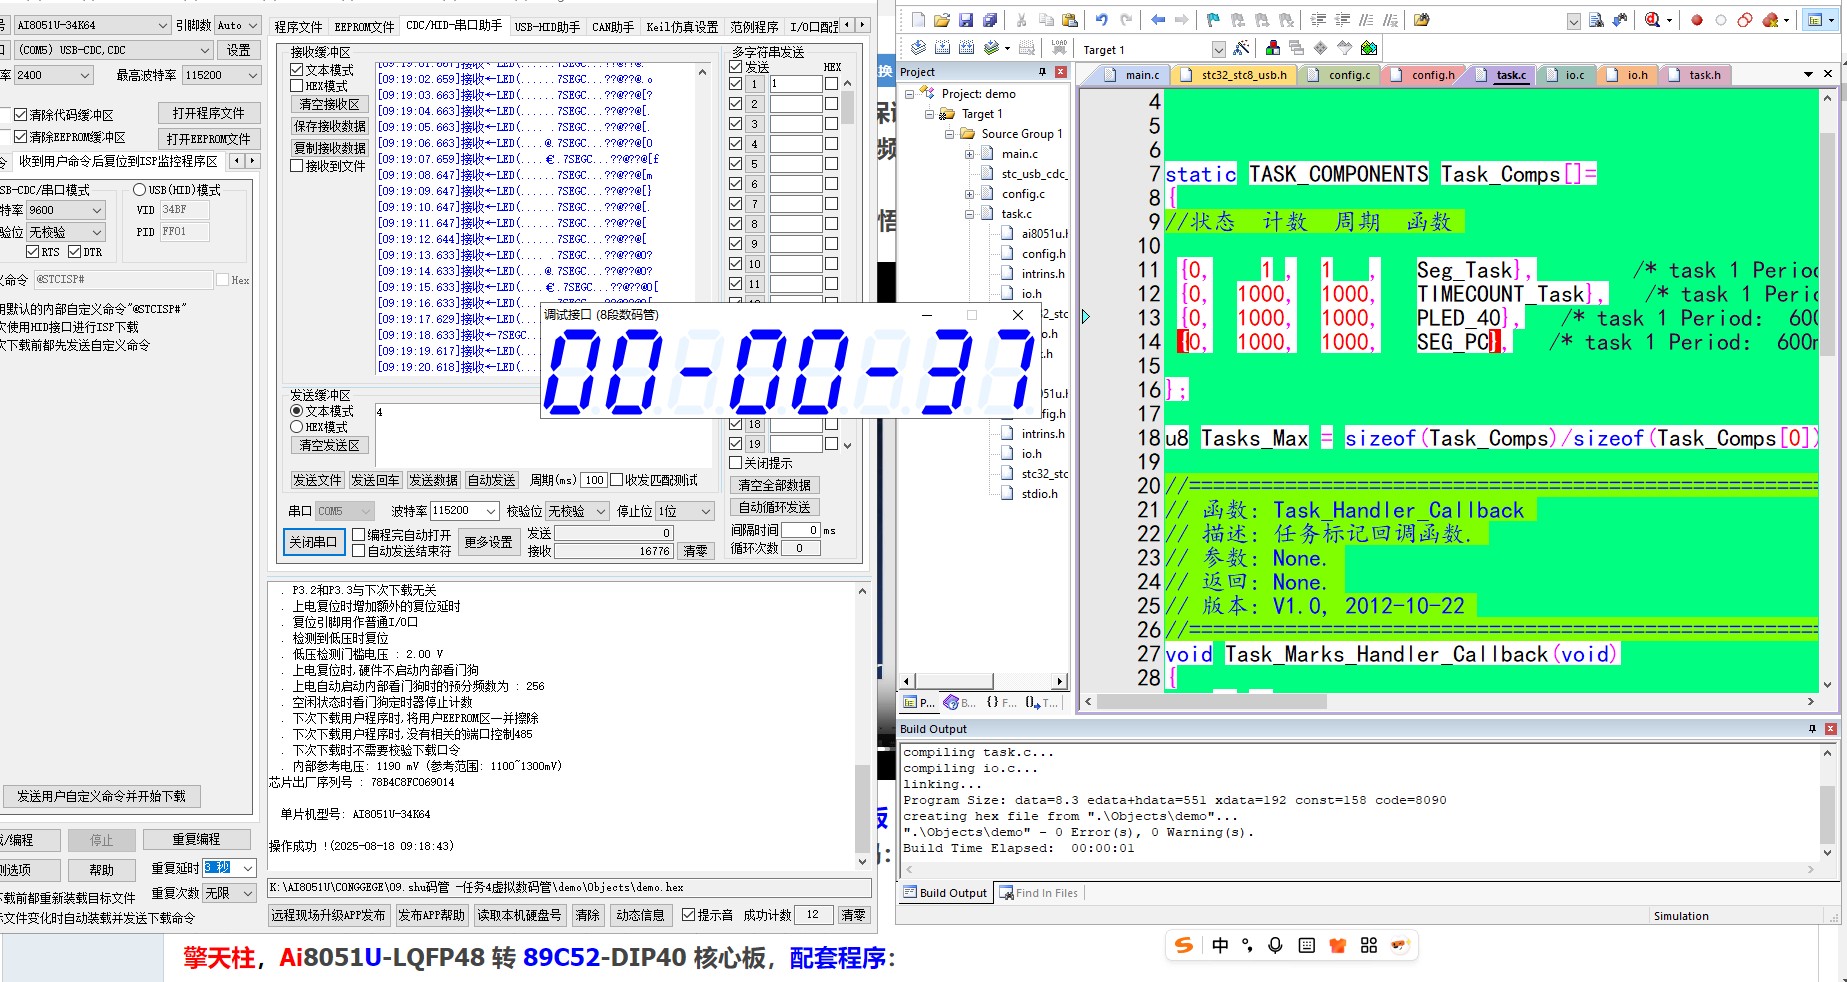Start debug session magnifier icon
The height and width of the screenshot is (982, 1847).
(x=1652, y=20)
